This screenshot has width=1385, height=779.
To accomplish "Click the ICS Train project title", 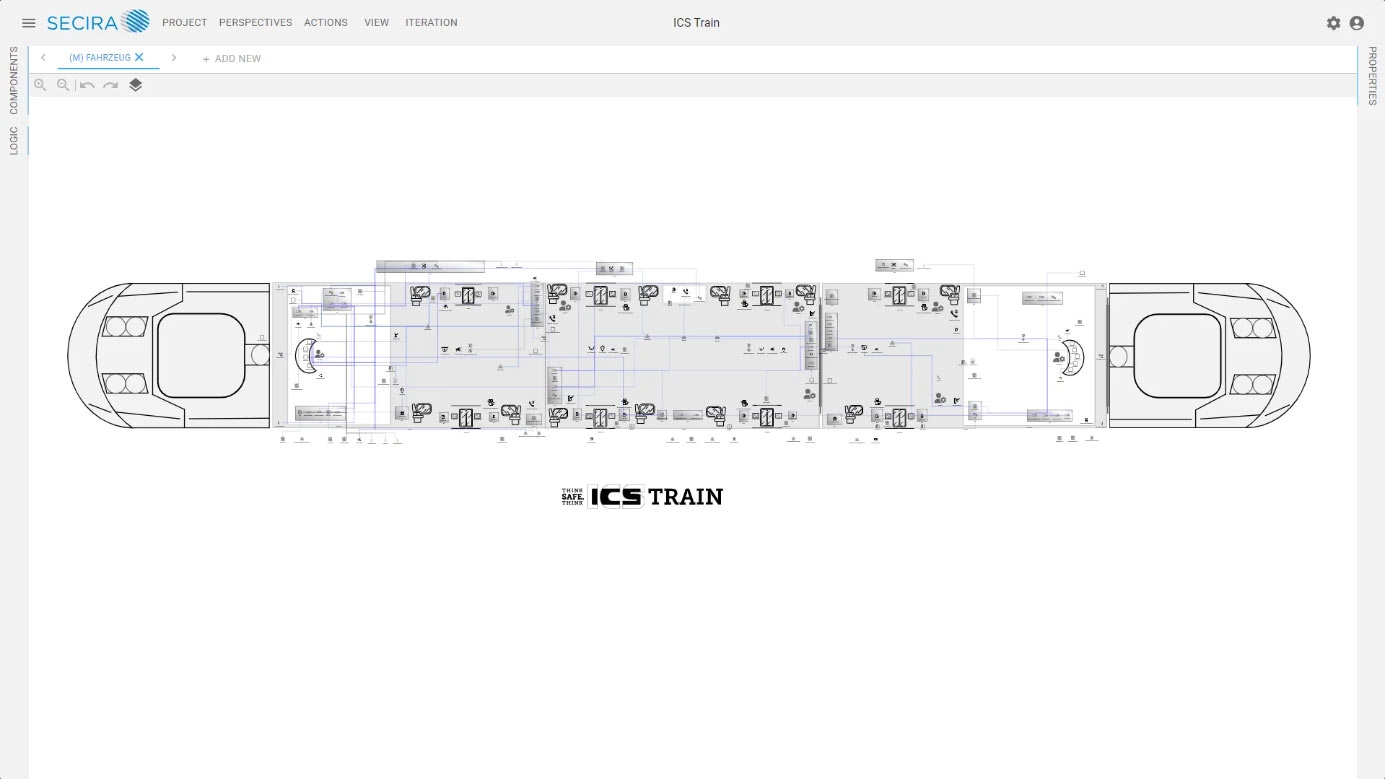I will [x=696, y=23].
